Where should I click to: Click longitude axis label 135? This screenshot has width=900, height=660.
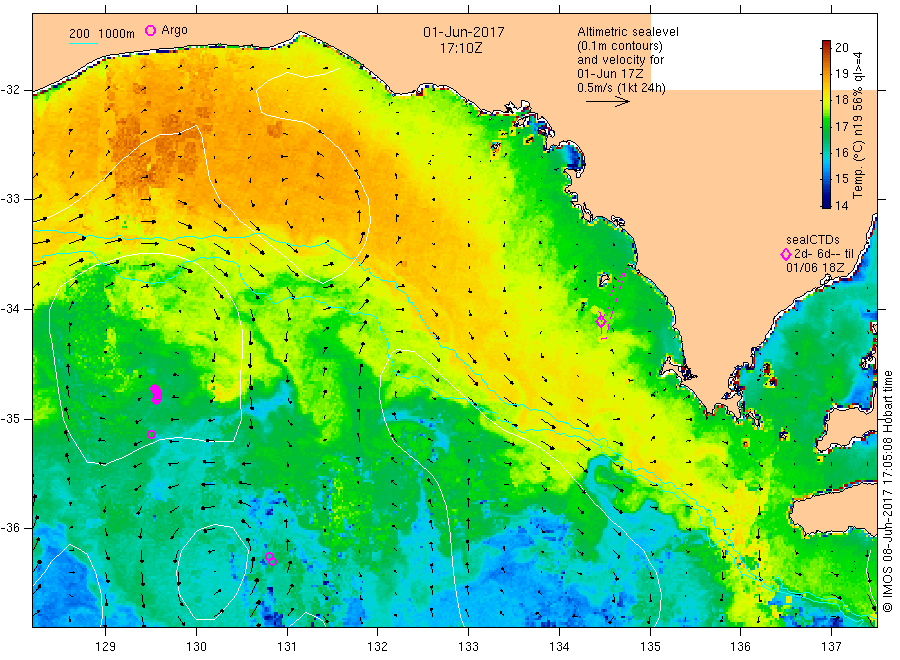650,647
